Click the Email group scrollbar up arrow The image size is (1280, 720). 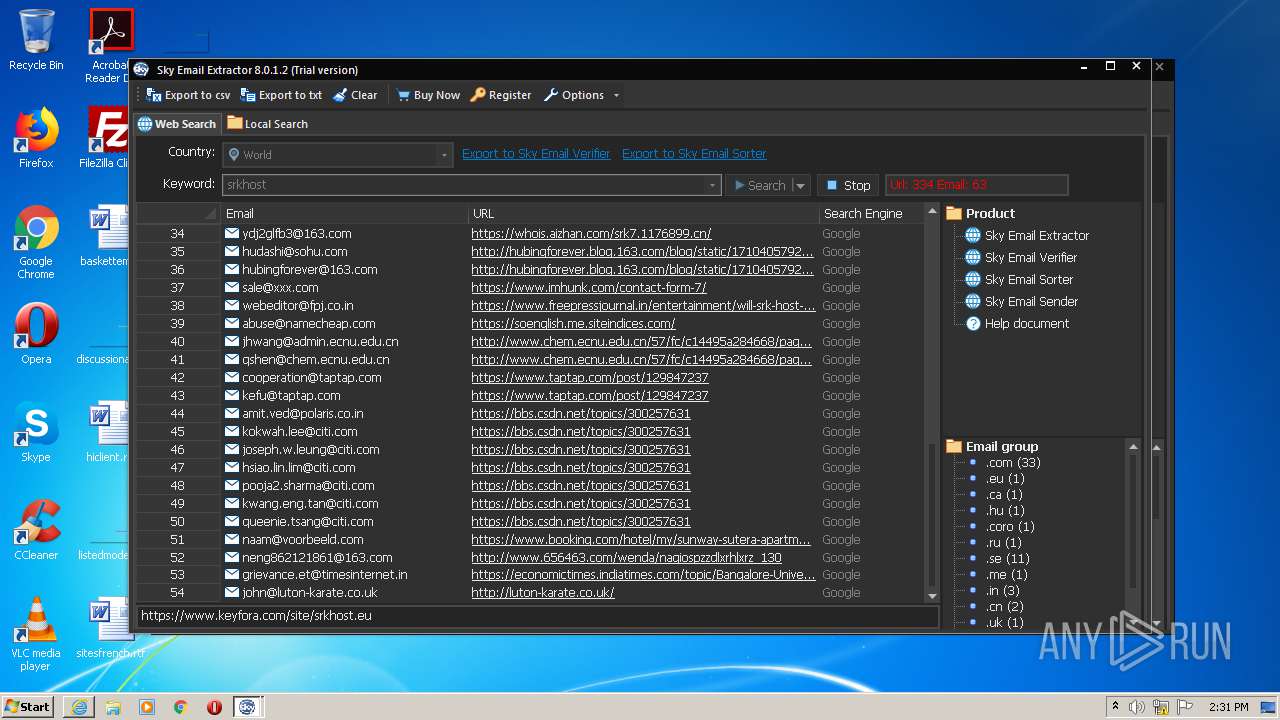pos(1133,446)
